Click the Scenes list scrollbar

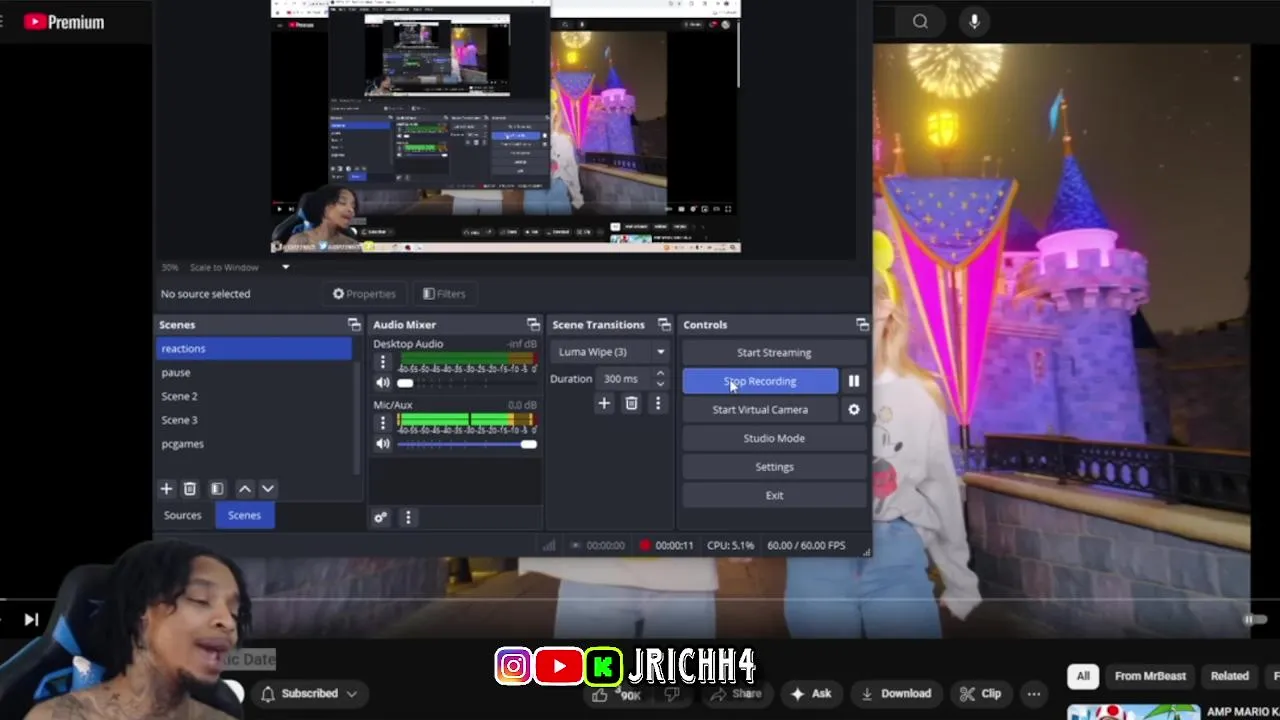click(357, 417)
